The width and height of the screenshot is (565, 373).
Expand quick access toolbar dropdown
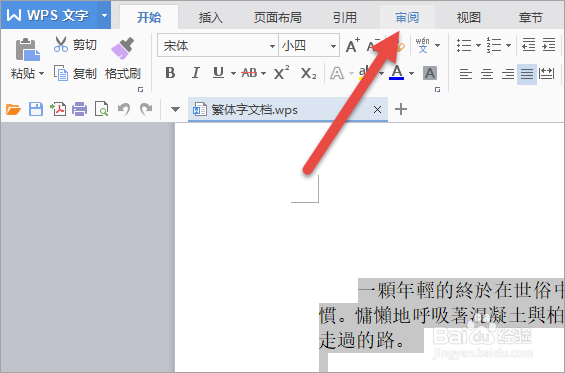[175, 109]
